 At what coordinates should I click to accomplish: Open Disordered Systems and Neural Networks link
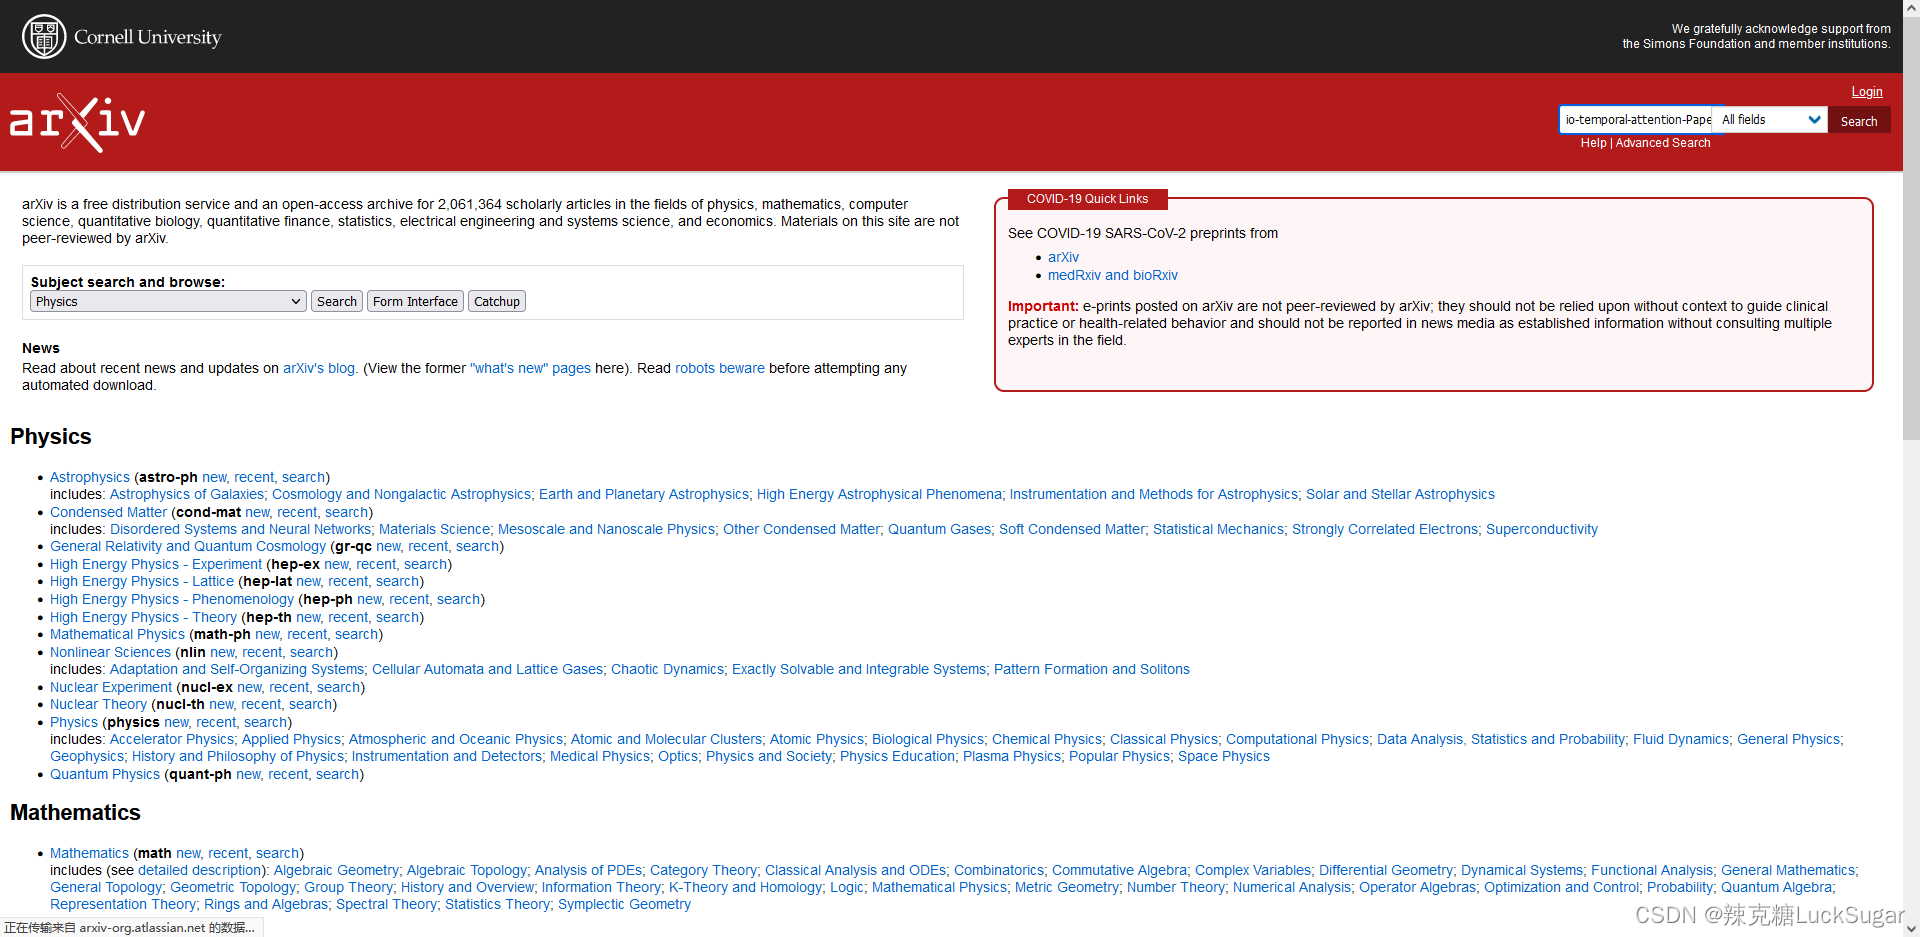tap(240, 529)
